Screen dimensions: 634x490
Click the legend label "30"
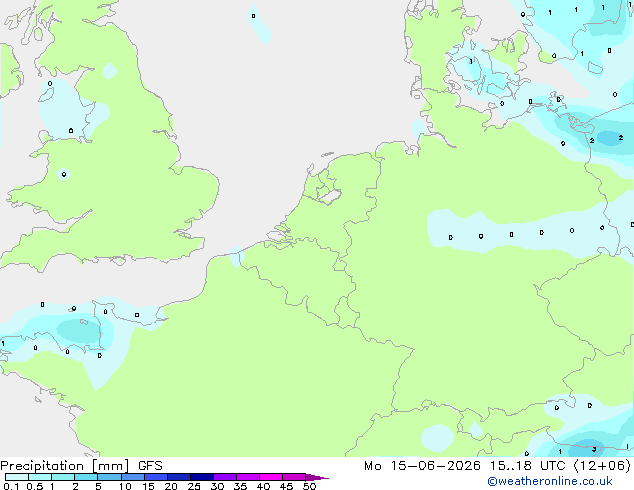point(217,486)
